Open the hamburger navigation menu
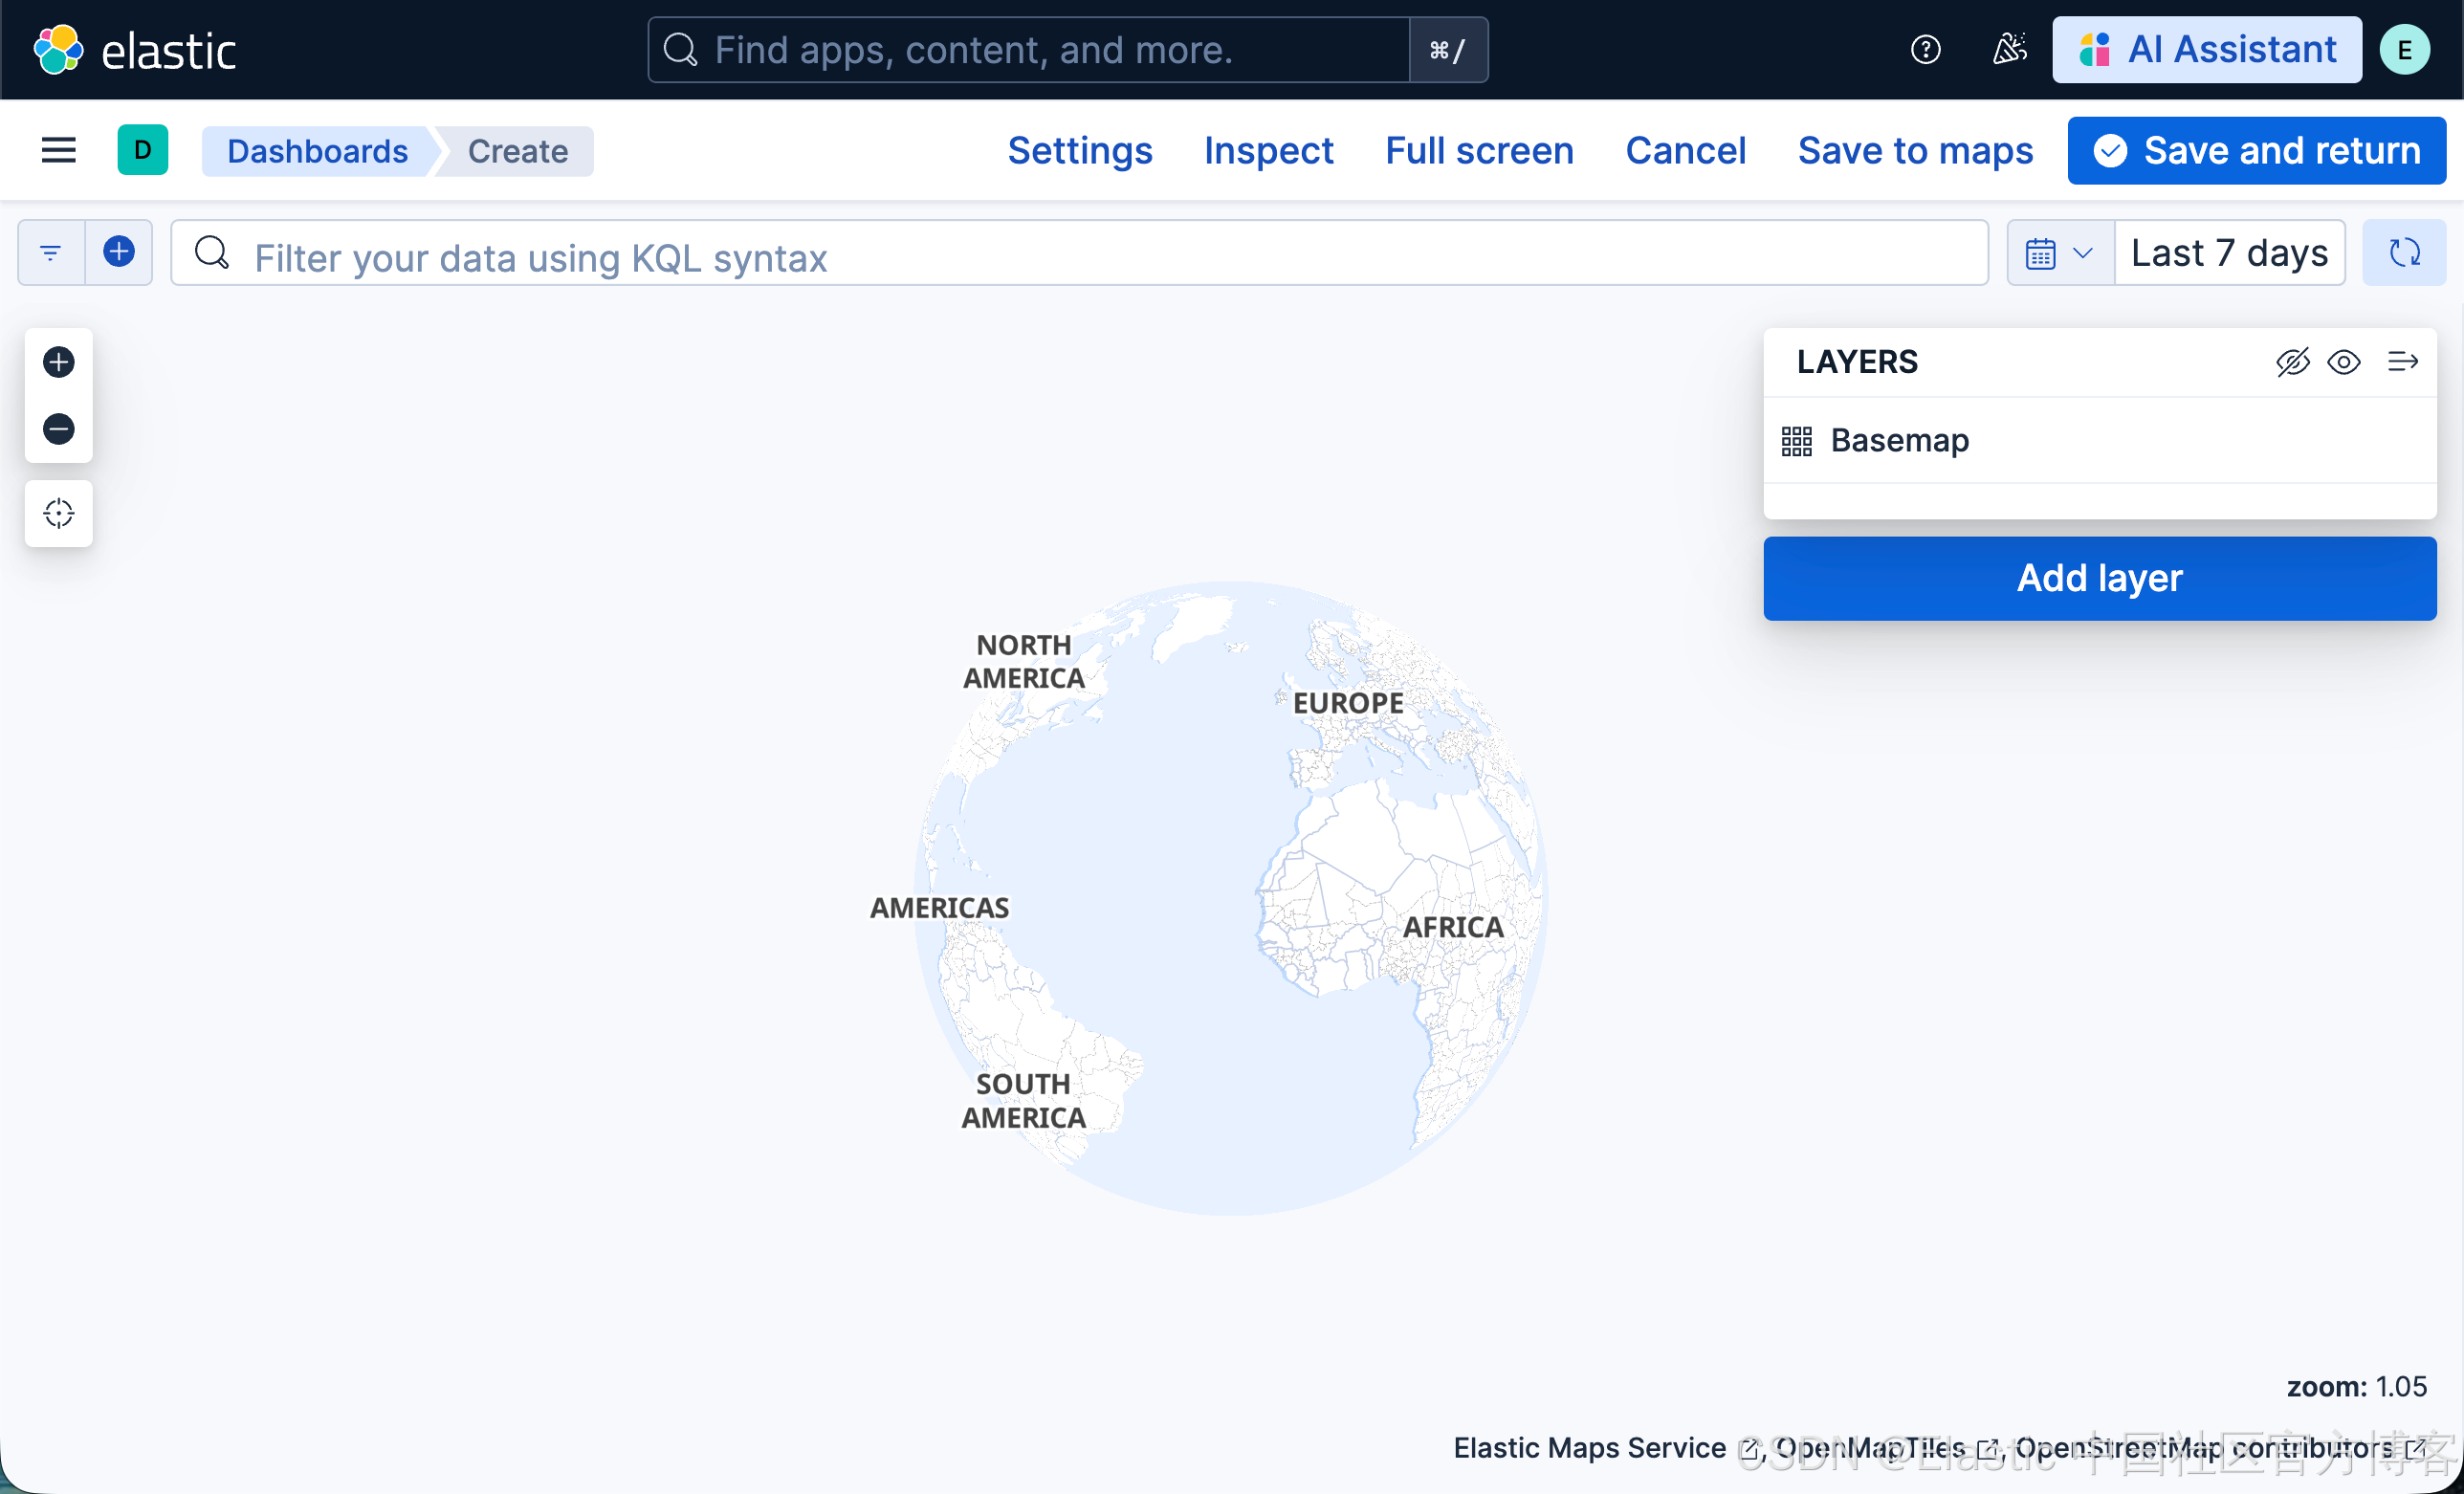 58,151
